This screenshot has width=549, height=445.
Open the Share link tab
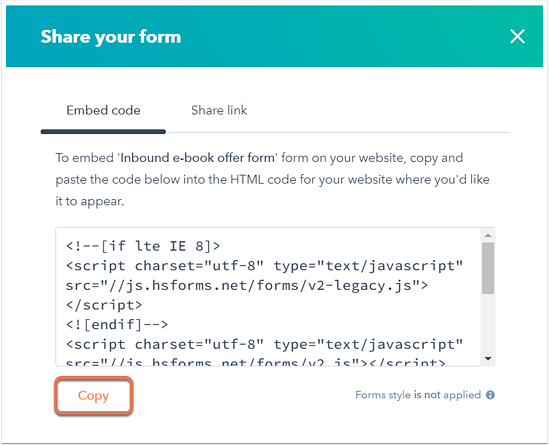point(219,111)
